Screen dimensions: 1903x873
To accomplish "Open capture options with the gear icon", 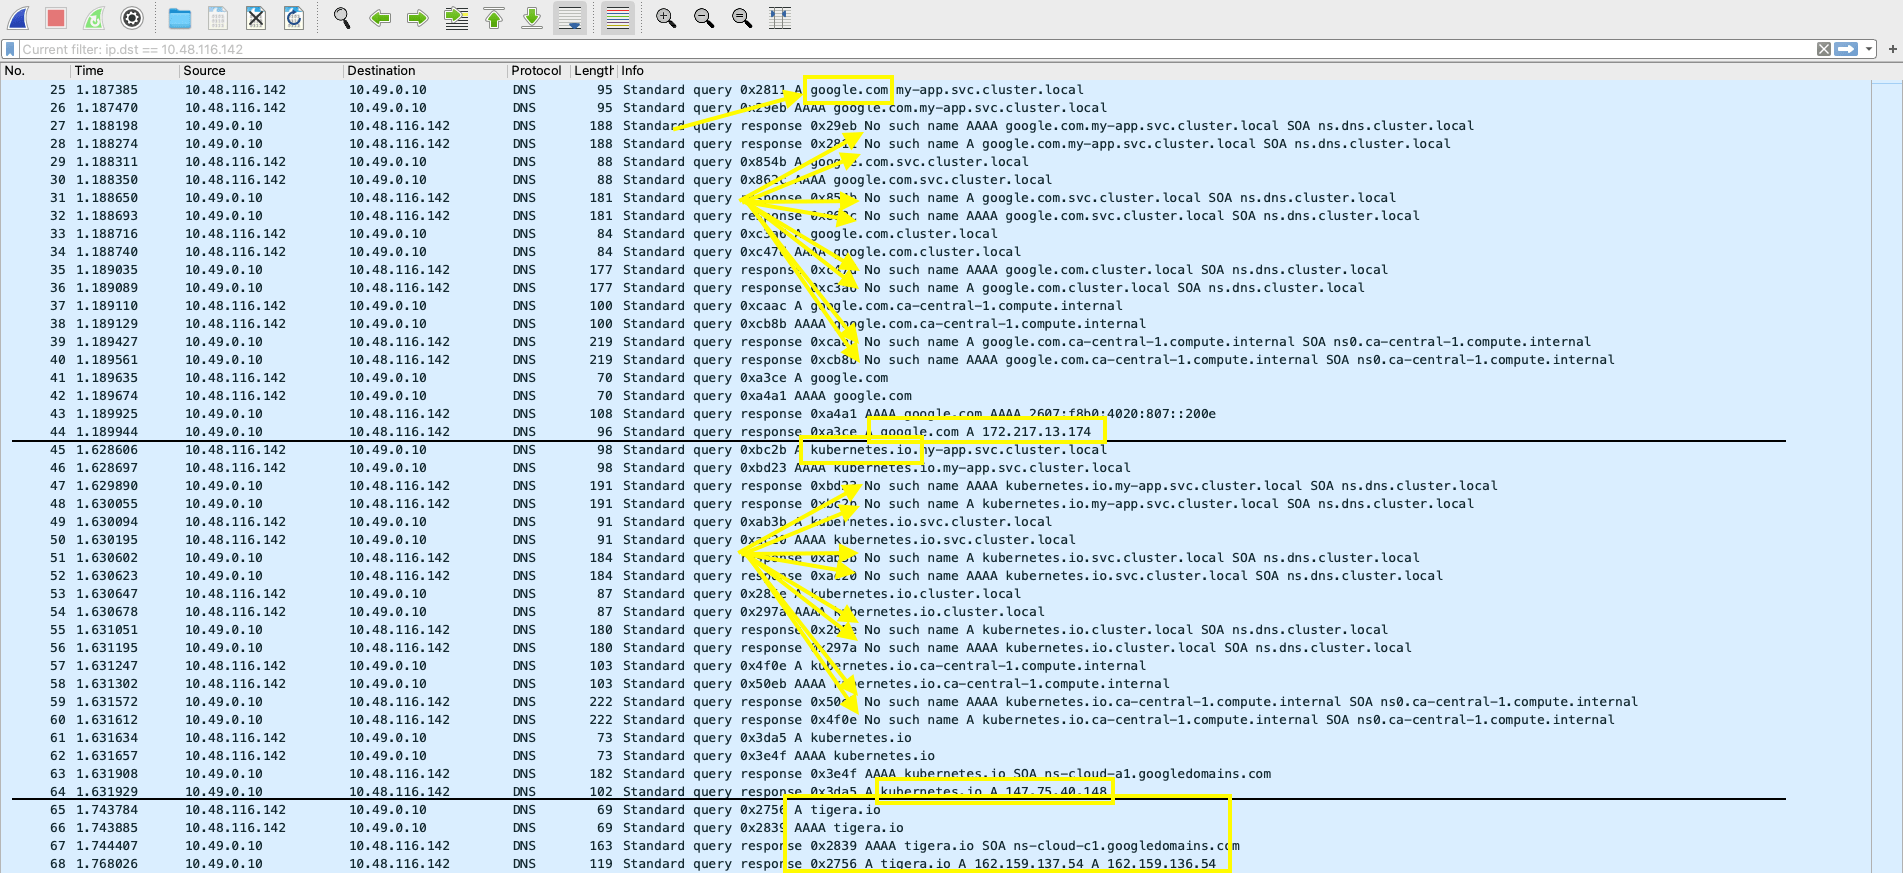I will click(x=132, y=18).
